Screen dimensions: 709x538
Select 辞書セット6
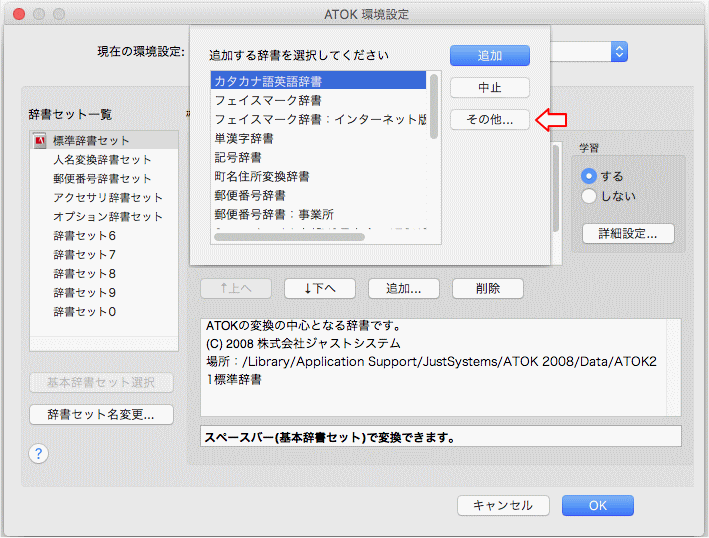[104, 236]
